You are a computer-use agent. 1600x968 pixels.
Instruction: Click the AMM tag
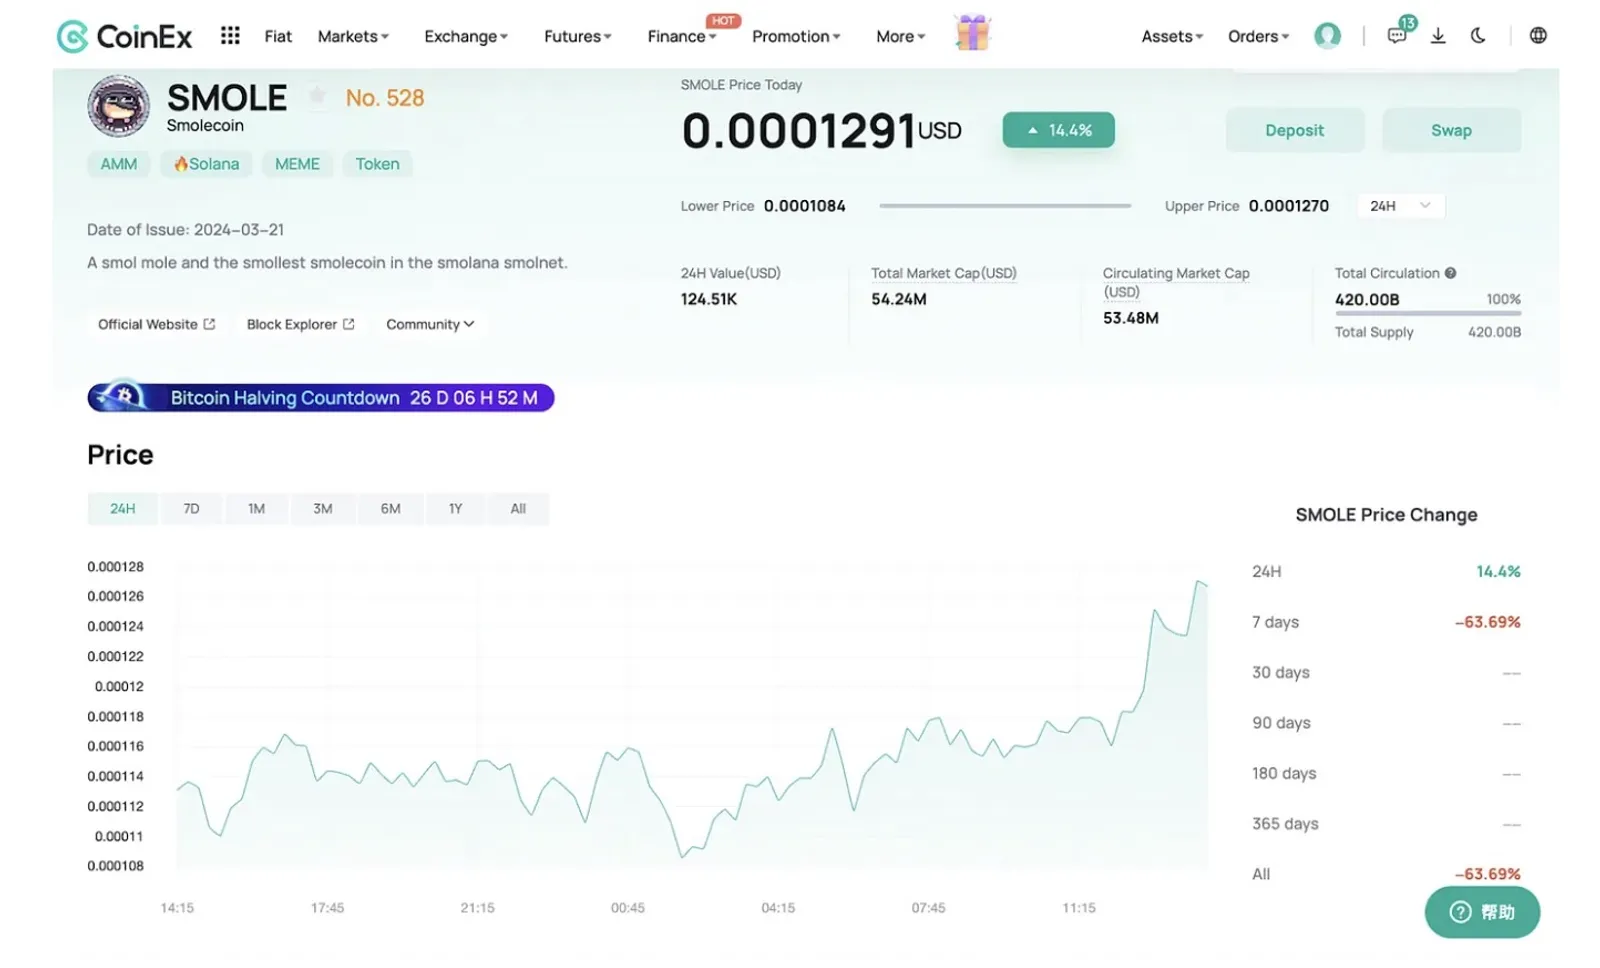coord(118,164)
